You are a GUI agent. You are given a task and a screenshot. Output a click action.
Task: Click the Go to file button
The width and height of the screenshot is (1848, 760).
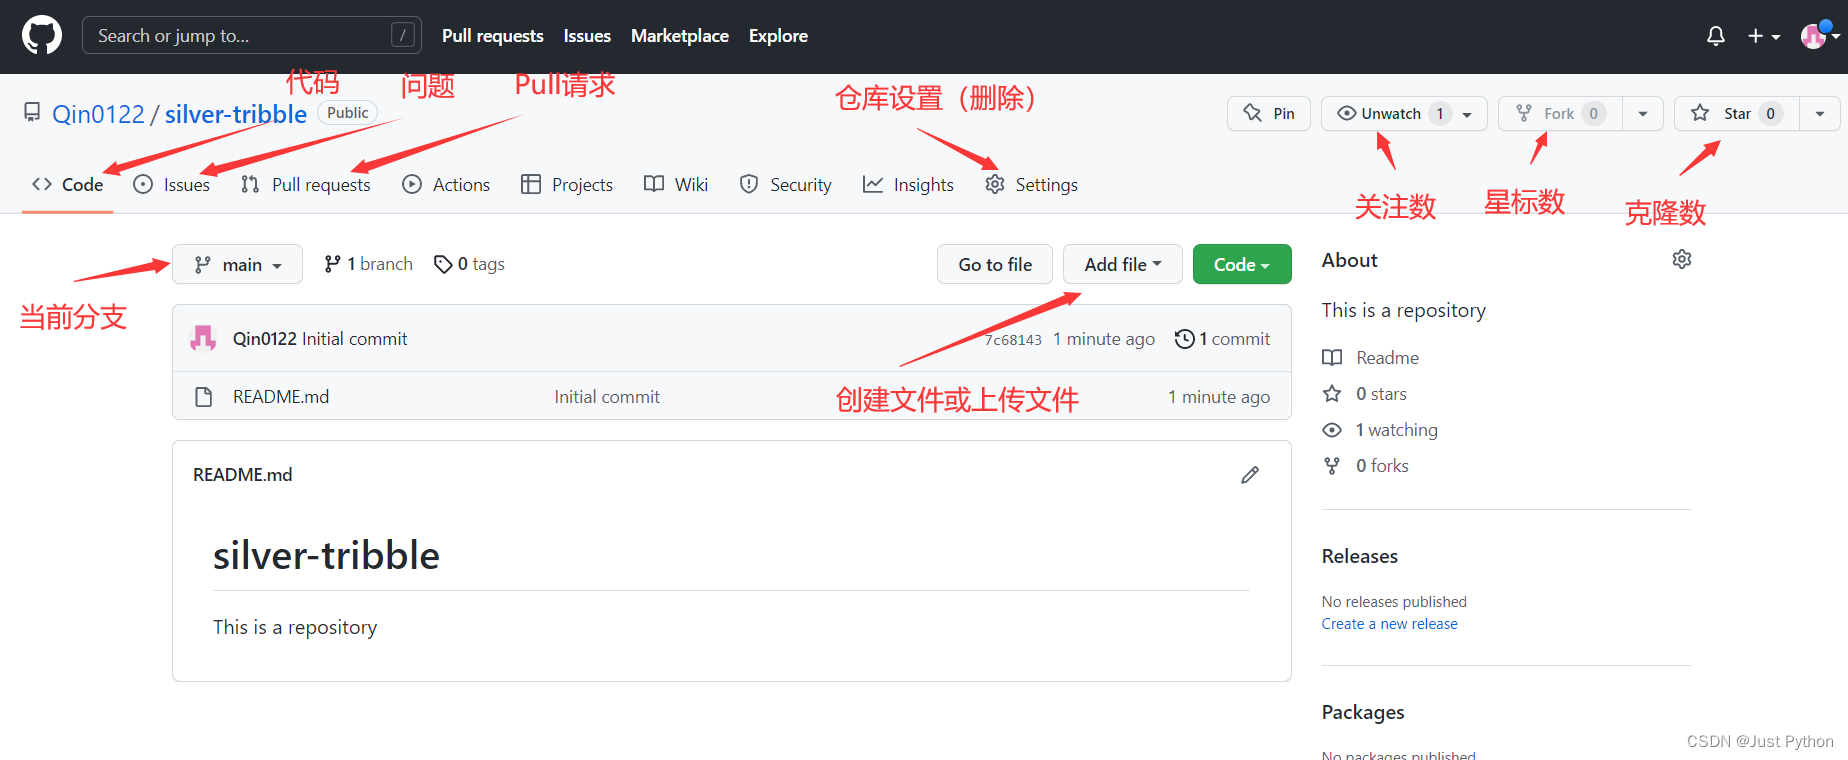click(x=995, y=264)
